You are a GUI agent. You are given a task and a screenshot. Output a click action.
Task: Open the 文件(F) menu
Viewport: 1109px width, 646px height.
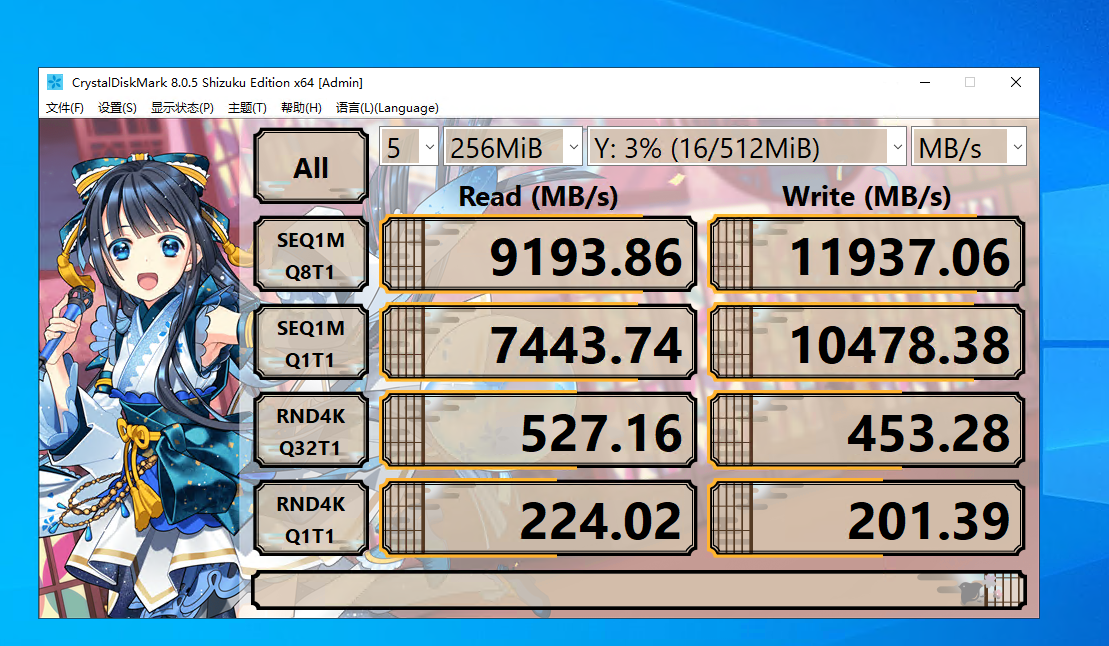[x=64, y=108]
